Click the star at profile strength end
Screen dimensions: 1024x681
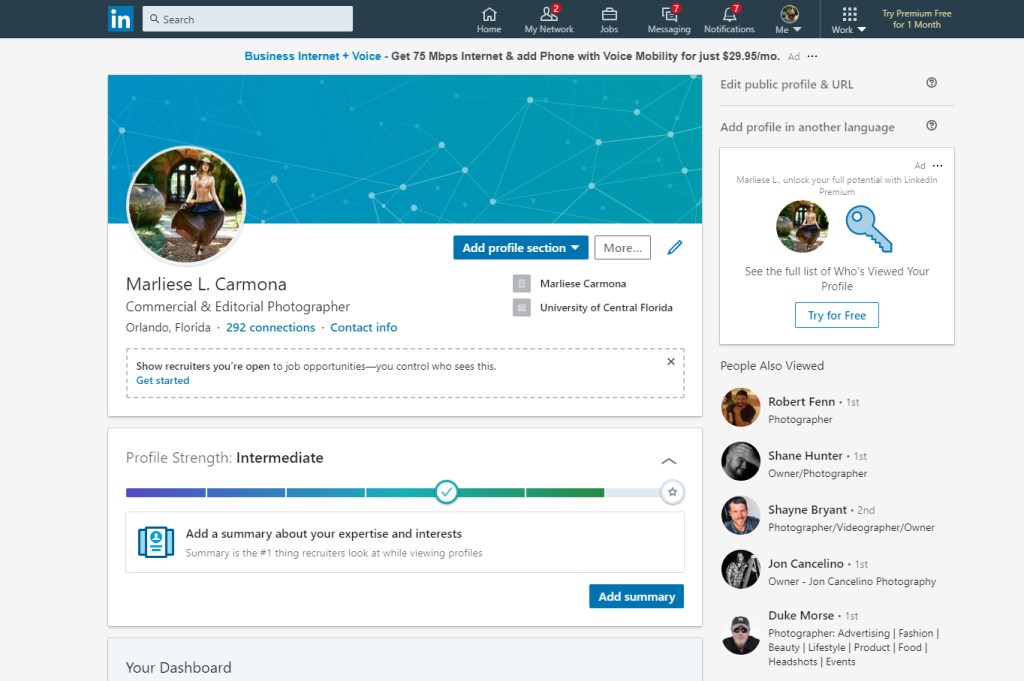coord(673,492)
